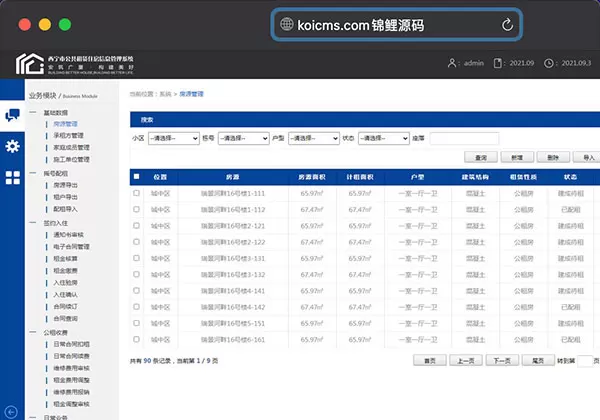The width and height of the screenshot is (600, 420).
Task: Click the 删除 button
Action: click(x=553, y=157)
